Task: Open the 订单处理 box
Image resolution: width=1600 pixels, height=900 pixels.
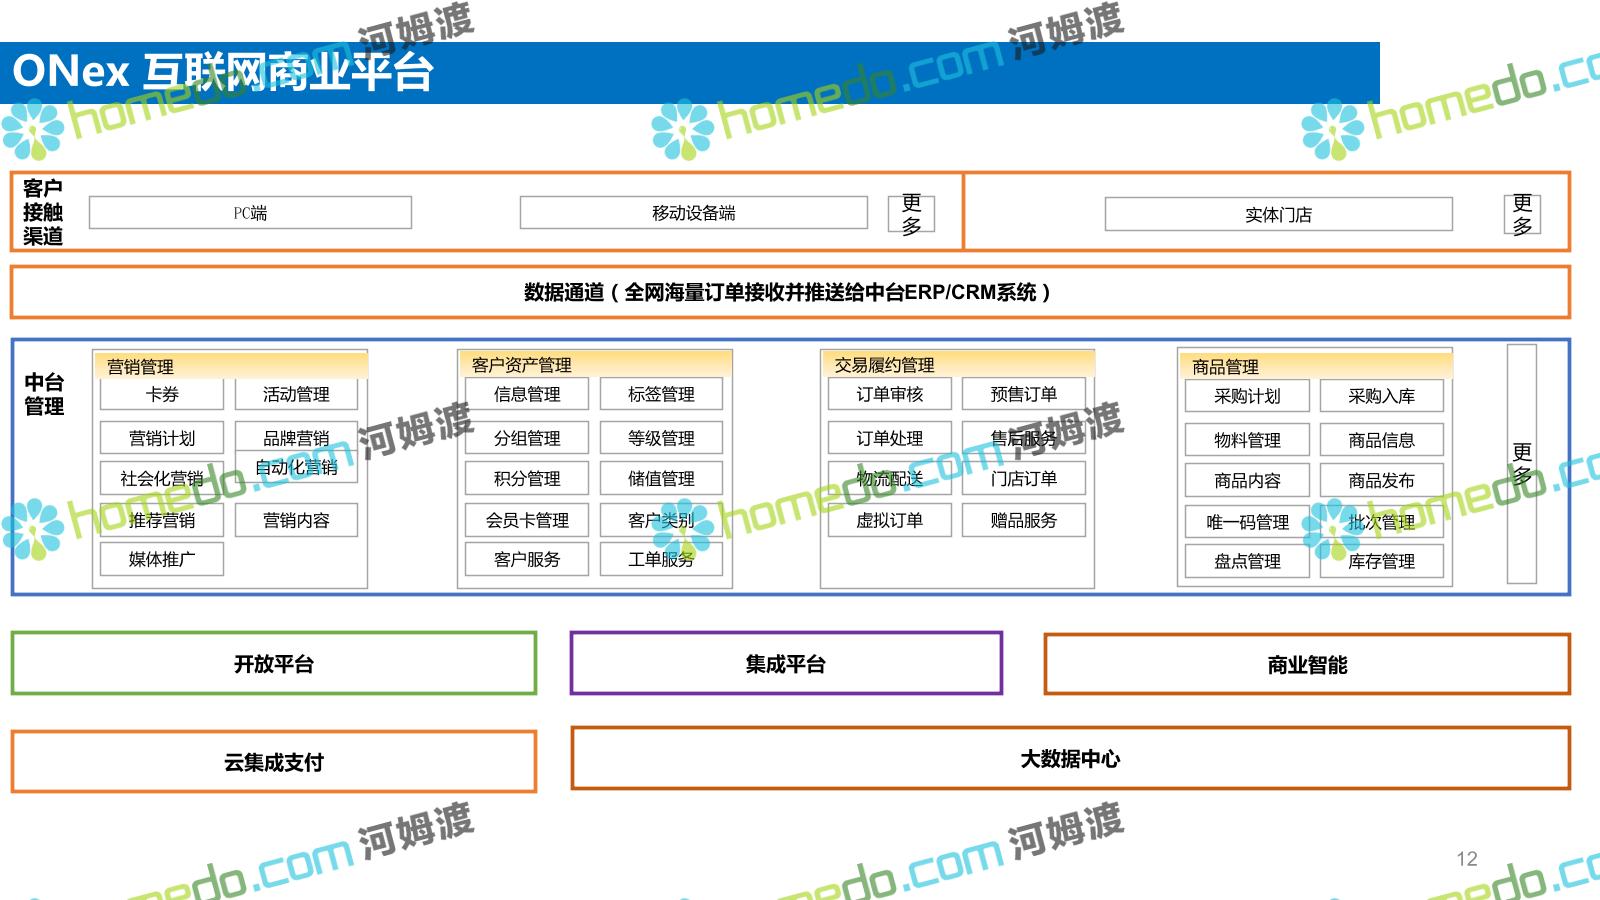Action: [x=890, y=438]
